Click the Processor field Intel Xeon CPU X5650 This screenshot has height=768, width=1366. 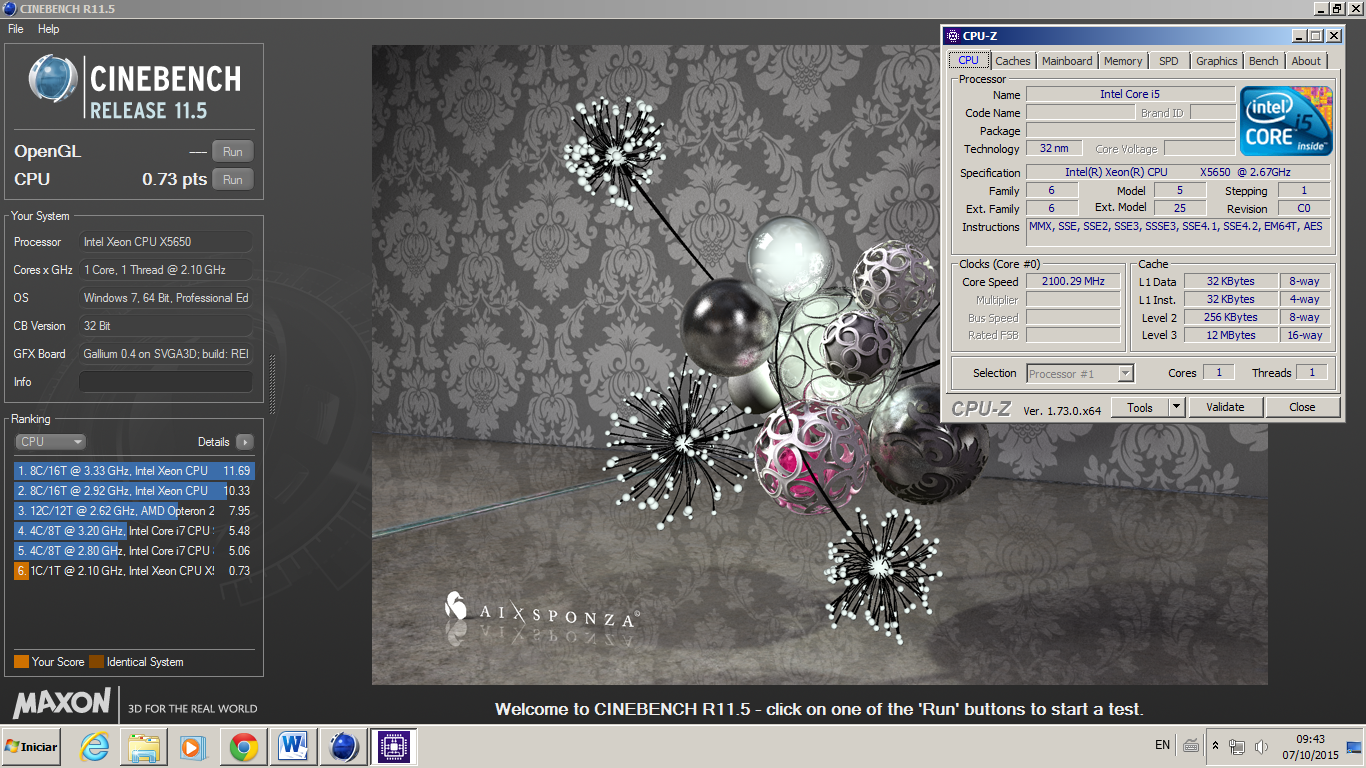[x=166, y=242]
